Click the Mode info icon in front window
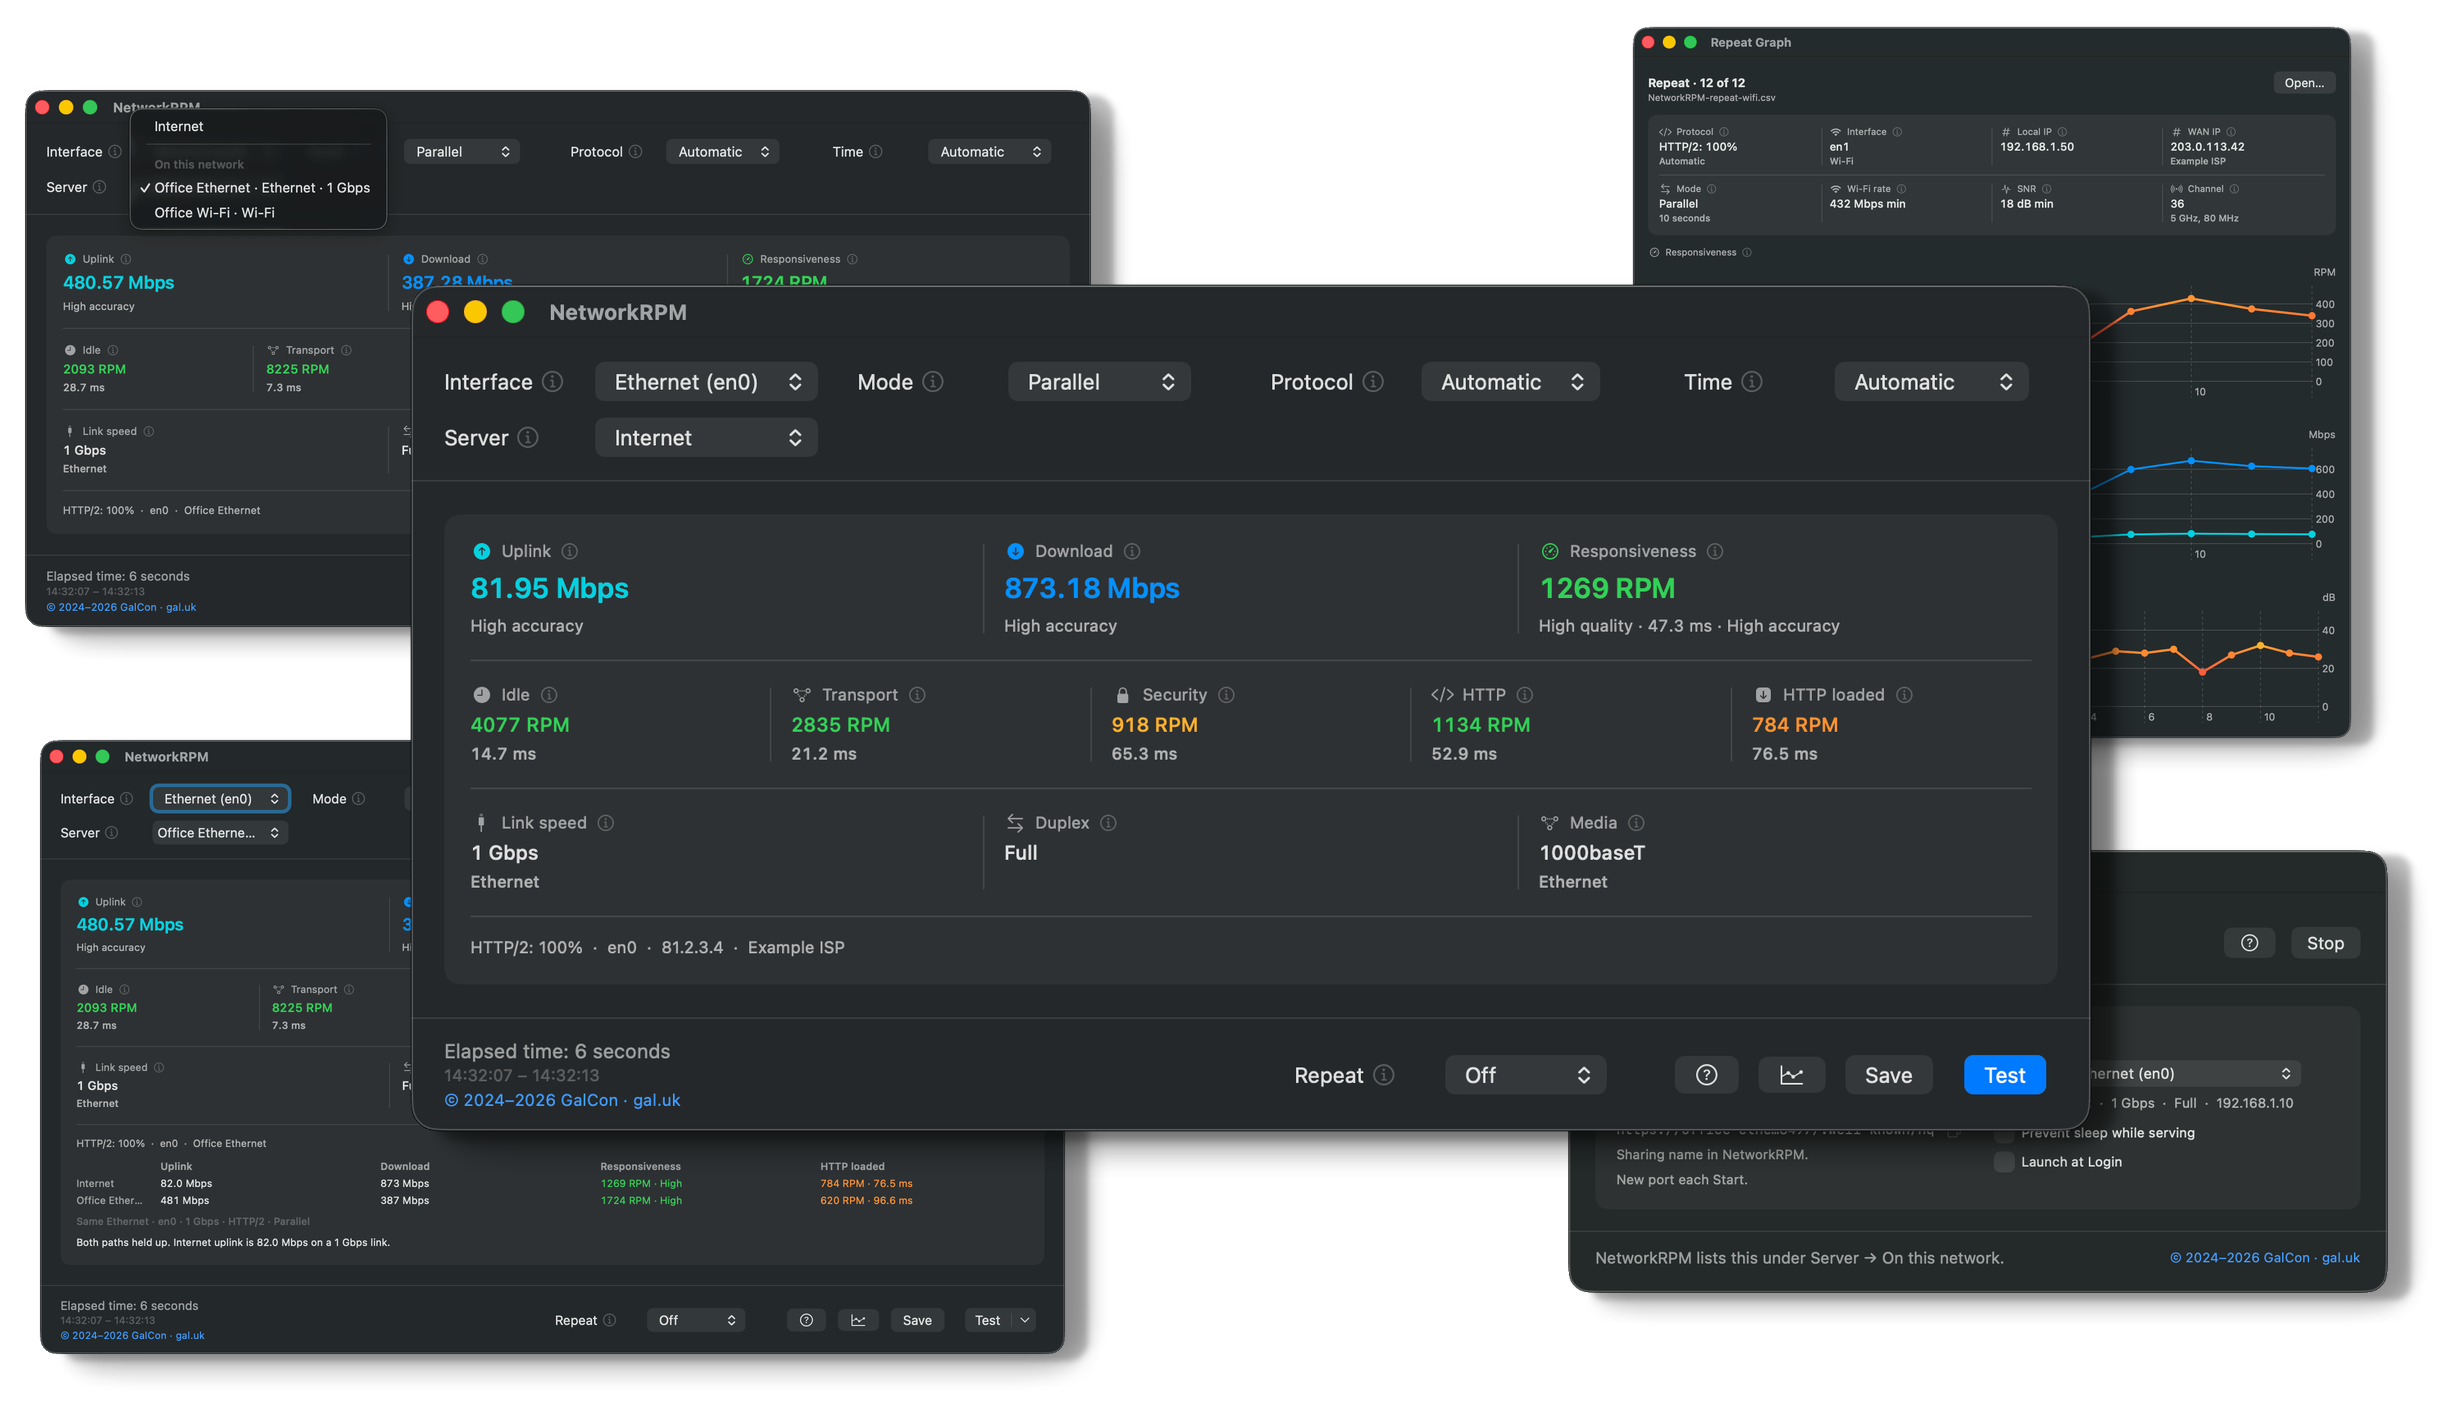2455x1415 pixels. [933, 382]
